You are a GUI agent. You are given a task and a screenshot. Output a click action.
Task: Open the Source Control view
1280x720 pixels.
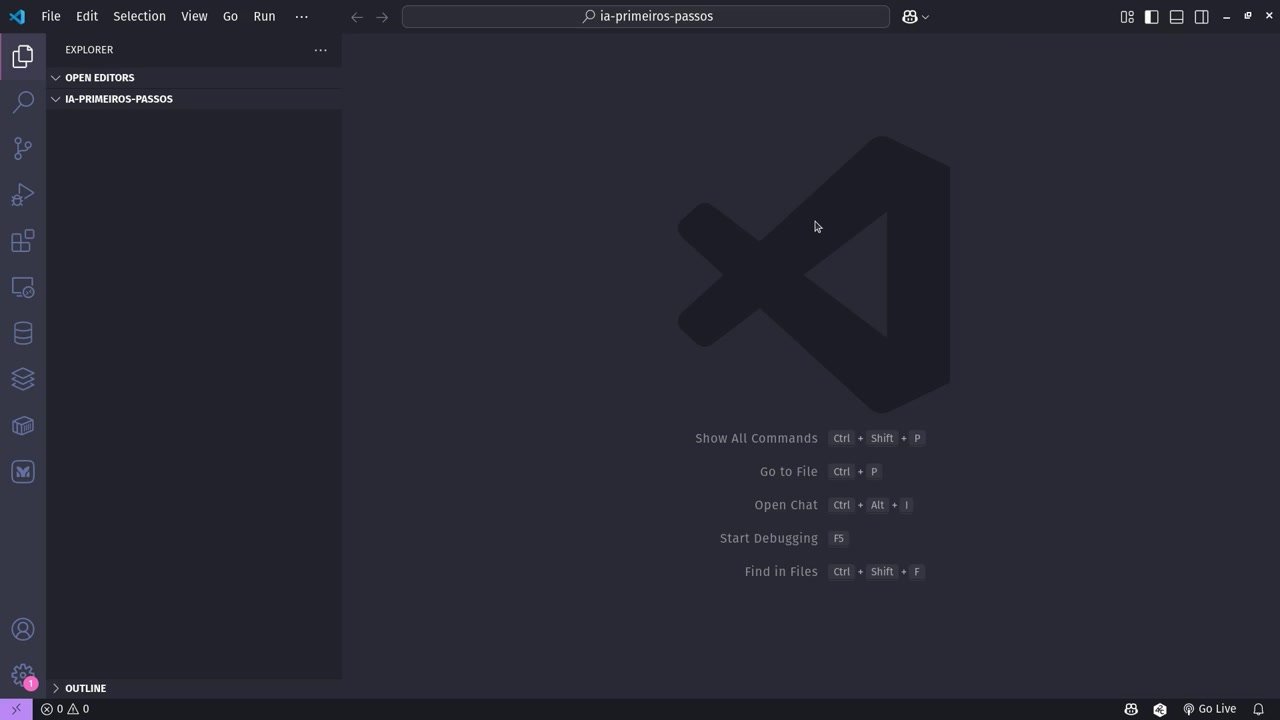tap(22, 148)
